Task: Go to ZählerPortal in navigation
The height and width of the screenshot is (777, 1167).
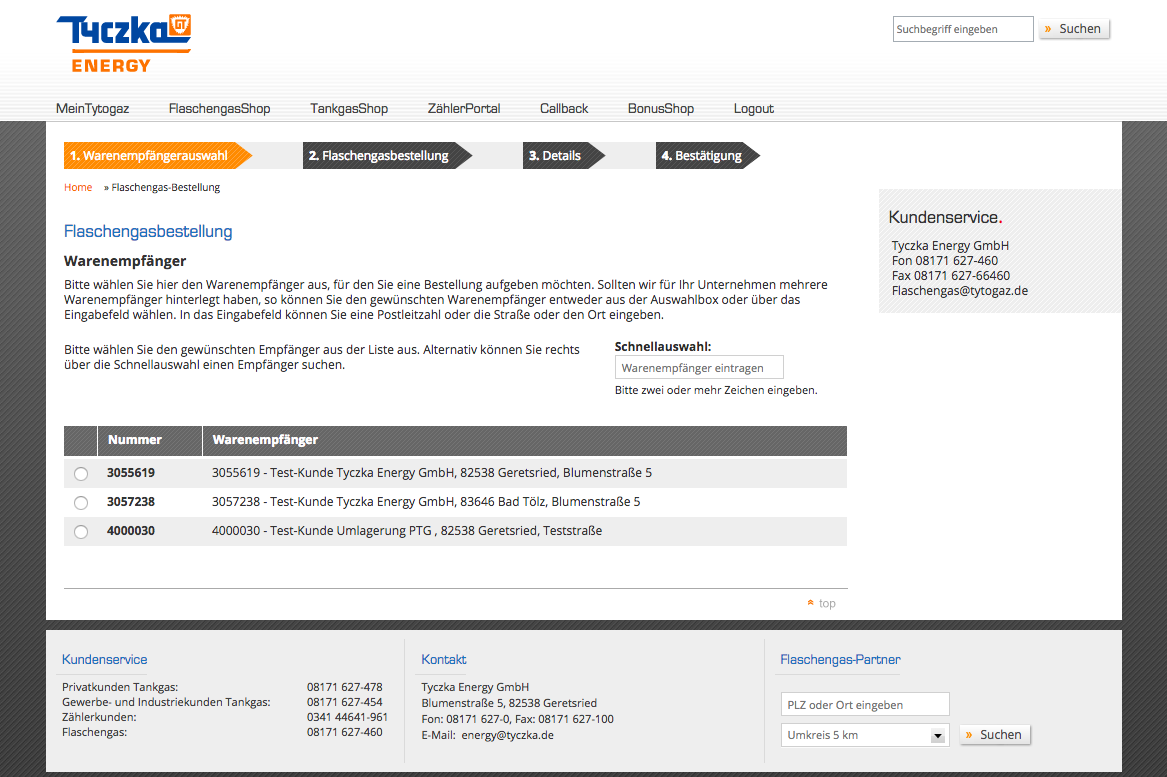Action: click(x=464, y=109)
